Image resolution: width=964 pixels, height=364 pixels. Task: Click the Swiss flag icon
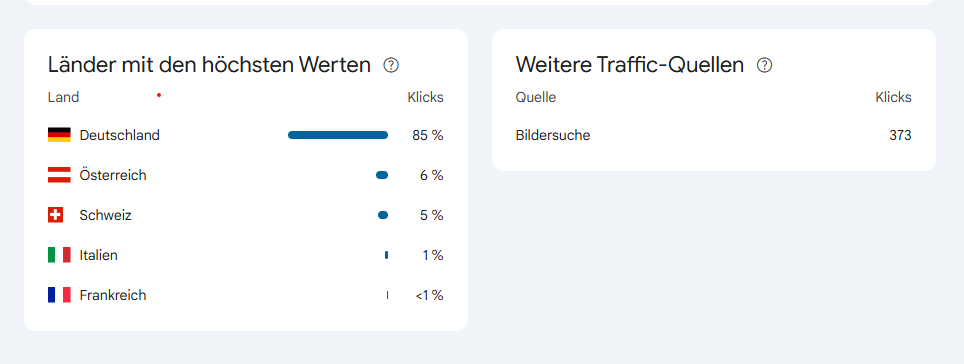pyautogui.click(x=56, y=215)
